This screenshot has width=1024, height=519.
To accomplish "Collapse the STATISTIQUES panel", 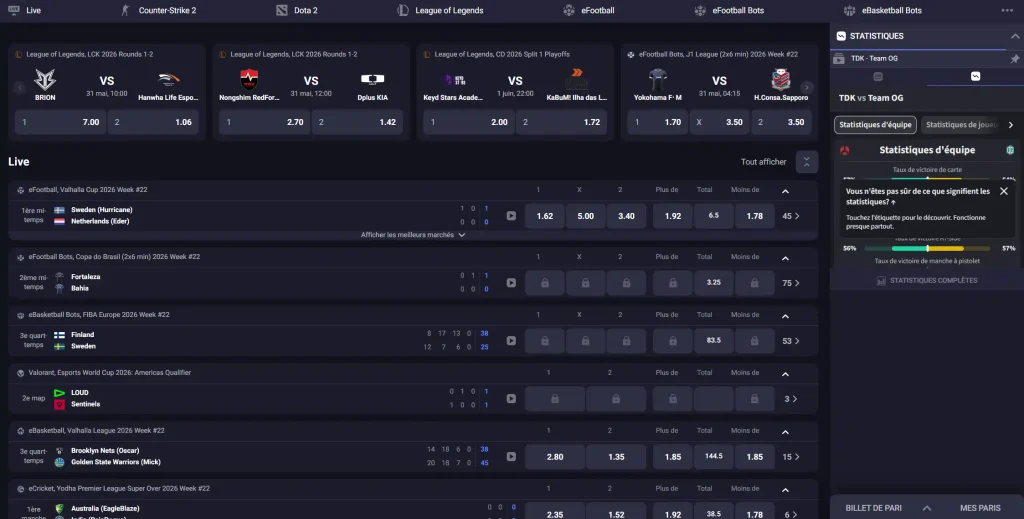I will tap(1014, 36).
